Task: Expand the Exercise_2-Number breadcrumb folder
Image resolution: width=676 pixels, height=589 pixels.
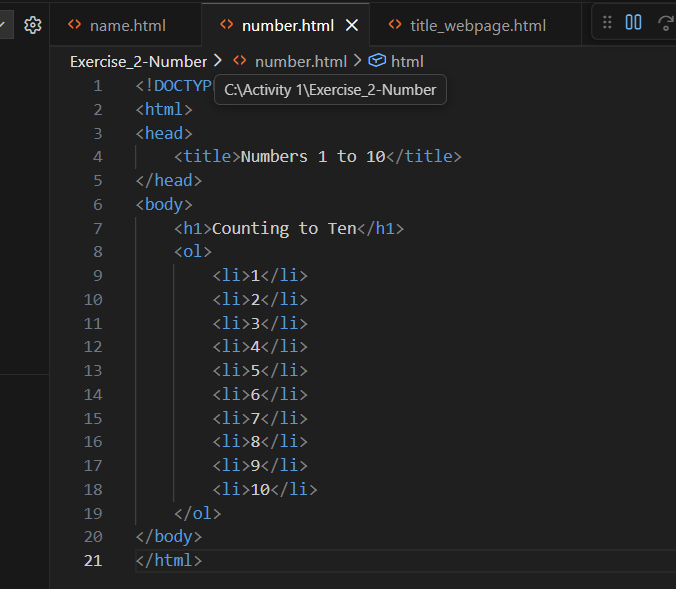Action: point(138,61)
